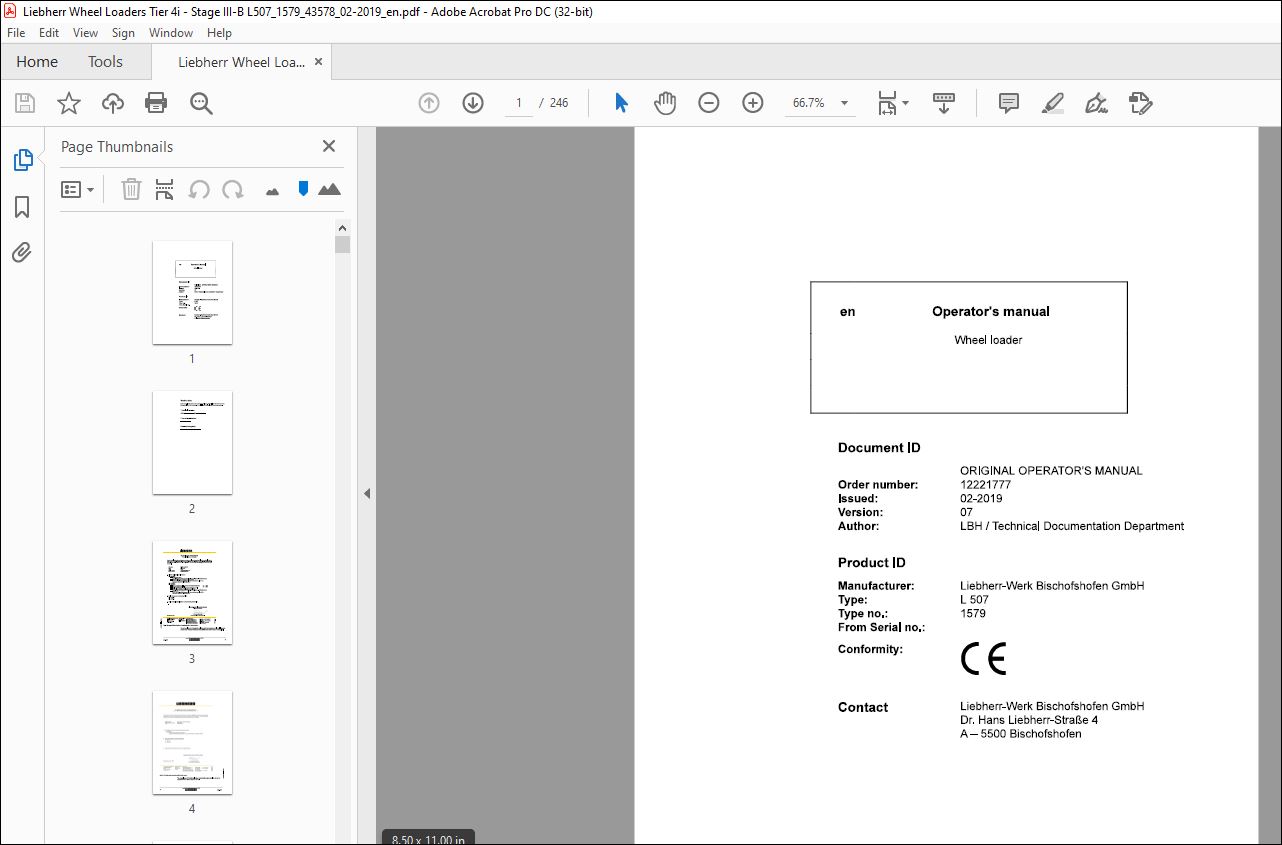Rotate pages counterclockwise
Image resolution: width=1282 pixels, height=845 pixels.
[199, 189]
